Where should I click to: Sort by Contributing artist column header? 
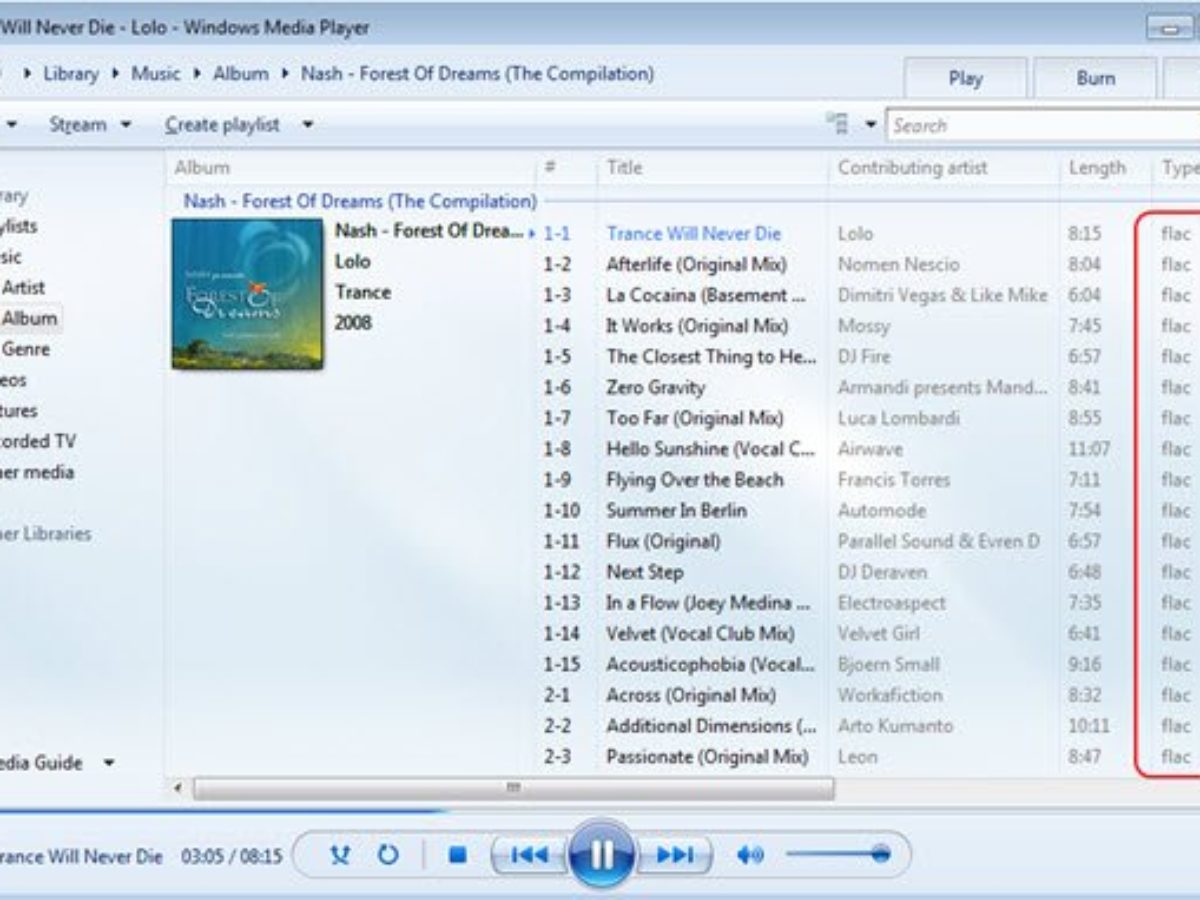pos(913,167)
